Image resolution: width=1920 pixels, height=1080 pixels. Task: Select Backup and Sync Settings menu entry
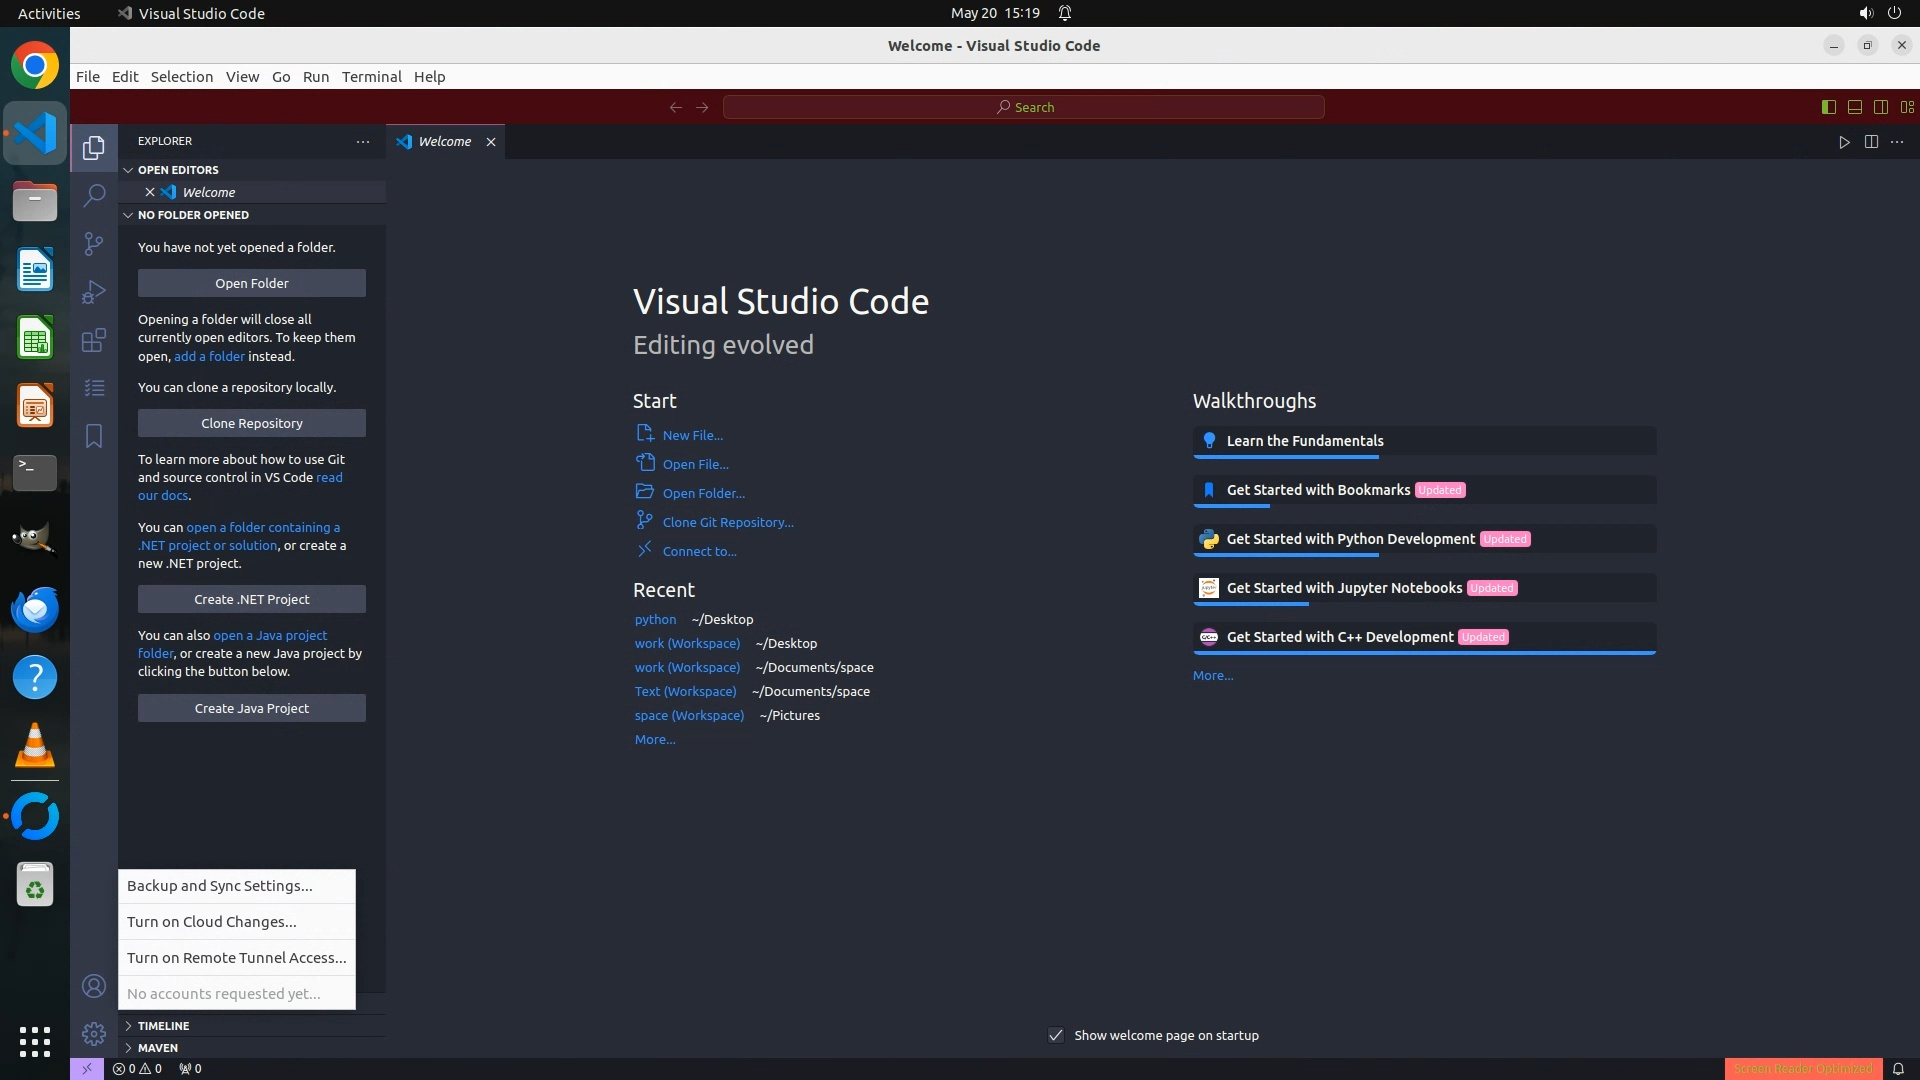pos(220,886)
